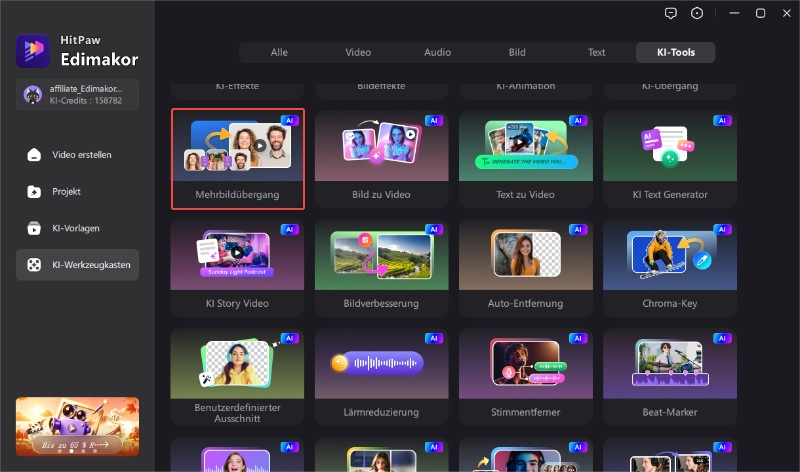800x472 pixels.
Task: Open the Stimmentferner tool thumbnail
Action: pos(526,363)
